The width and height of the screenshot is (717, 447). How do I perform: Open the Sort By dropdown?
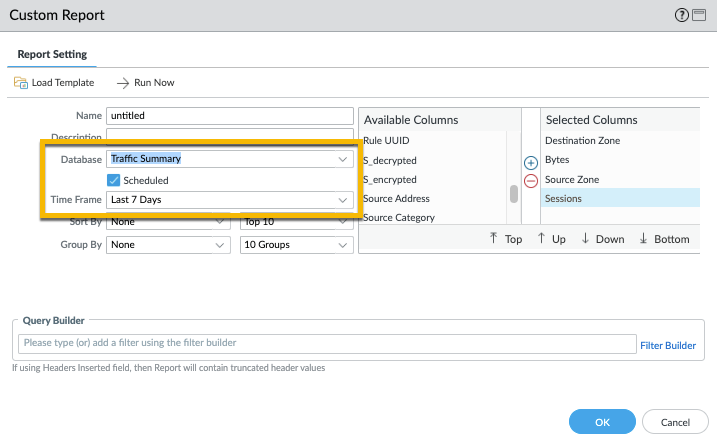pyautogui.click(x=169, y=220)
